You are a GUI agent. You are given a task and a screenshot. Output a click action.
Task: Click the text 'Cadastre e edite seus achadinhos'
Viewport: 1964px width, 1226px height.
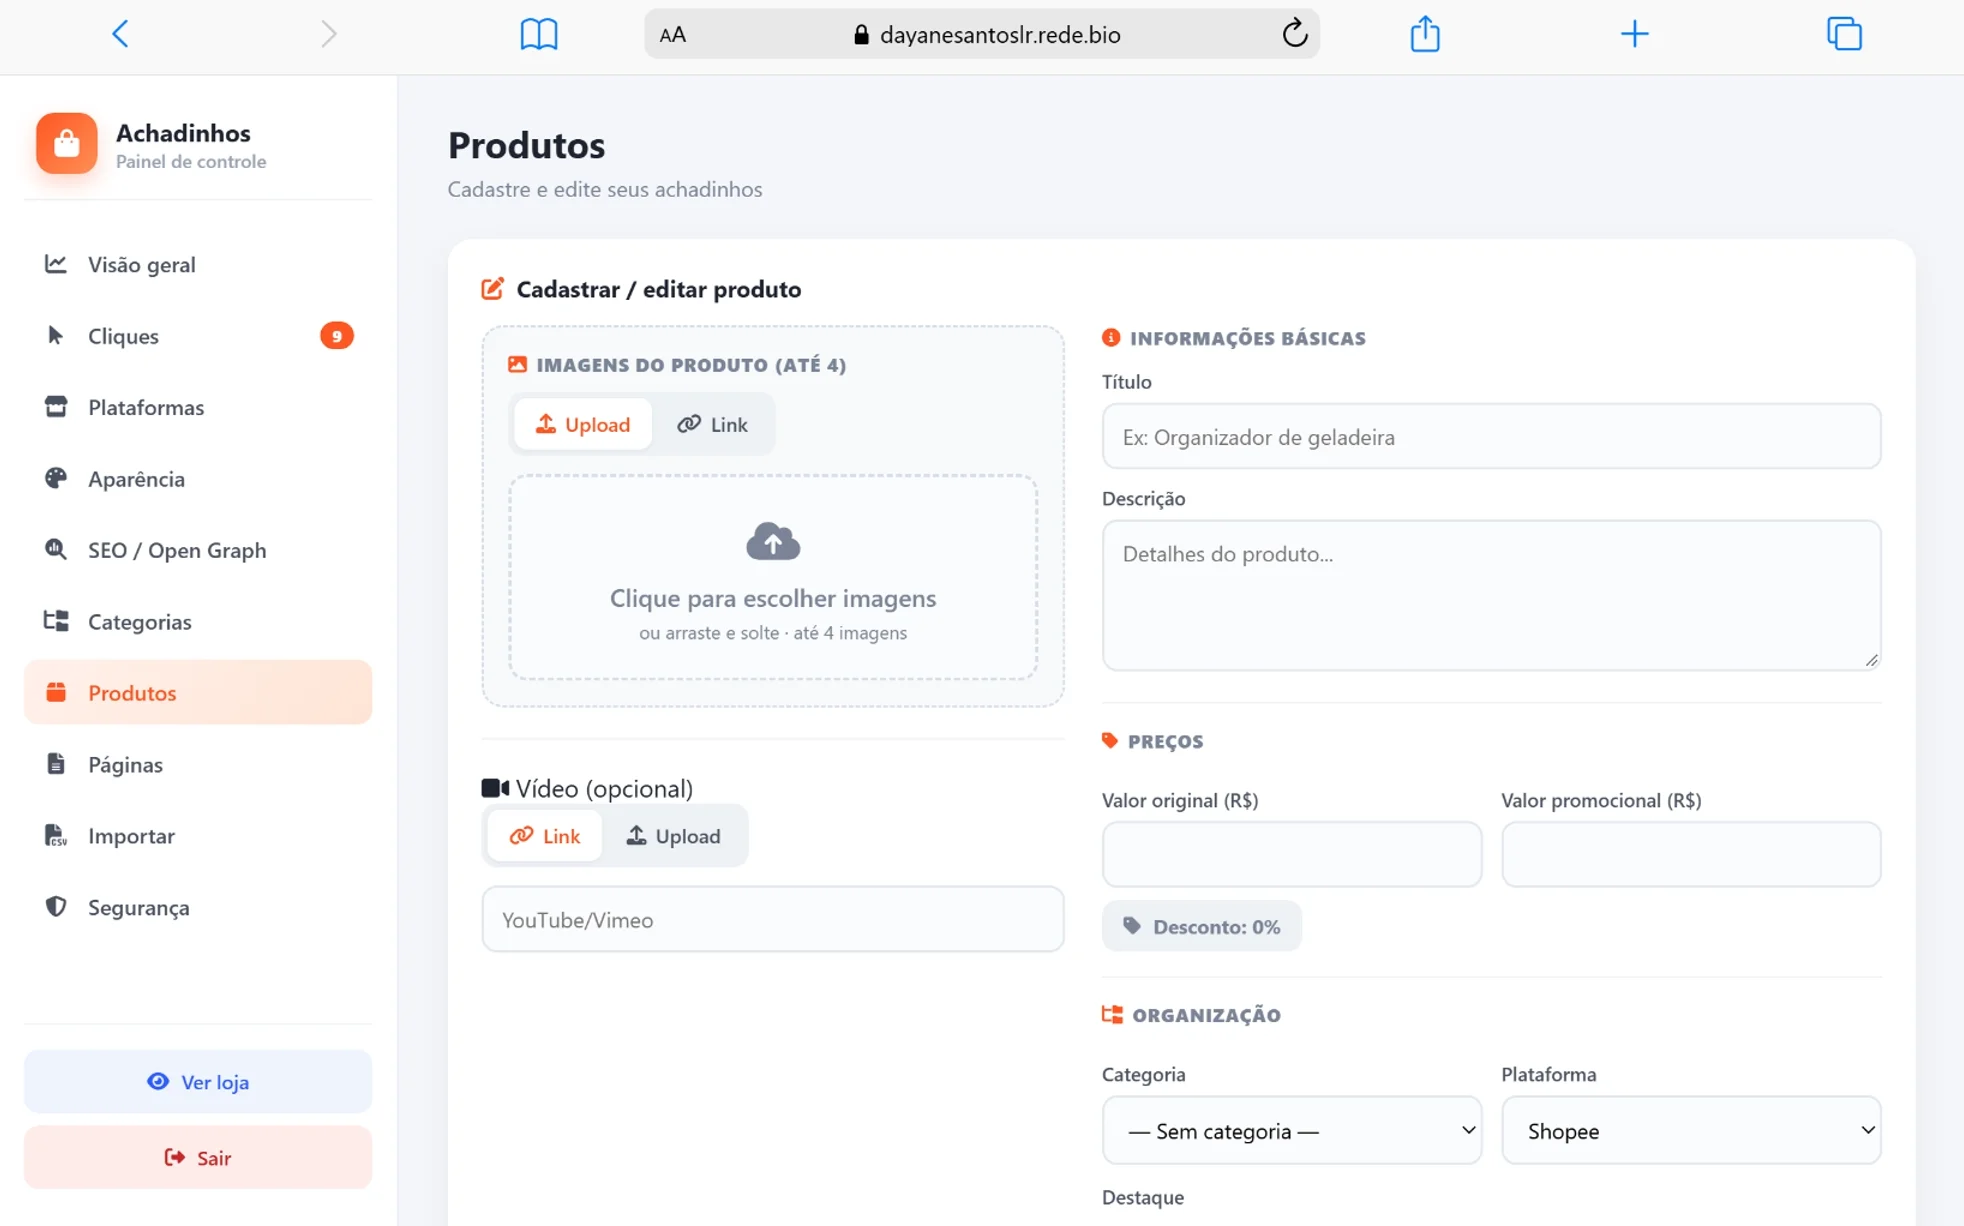pos(605,189)
